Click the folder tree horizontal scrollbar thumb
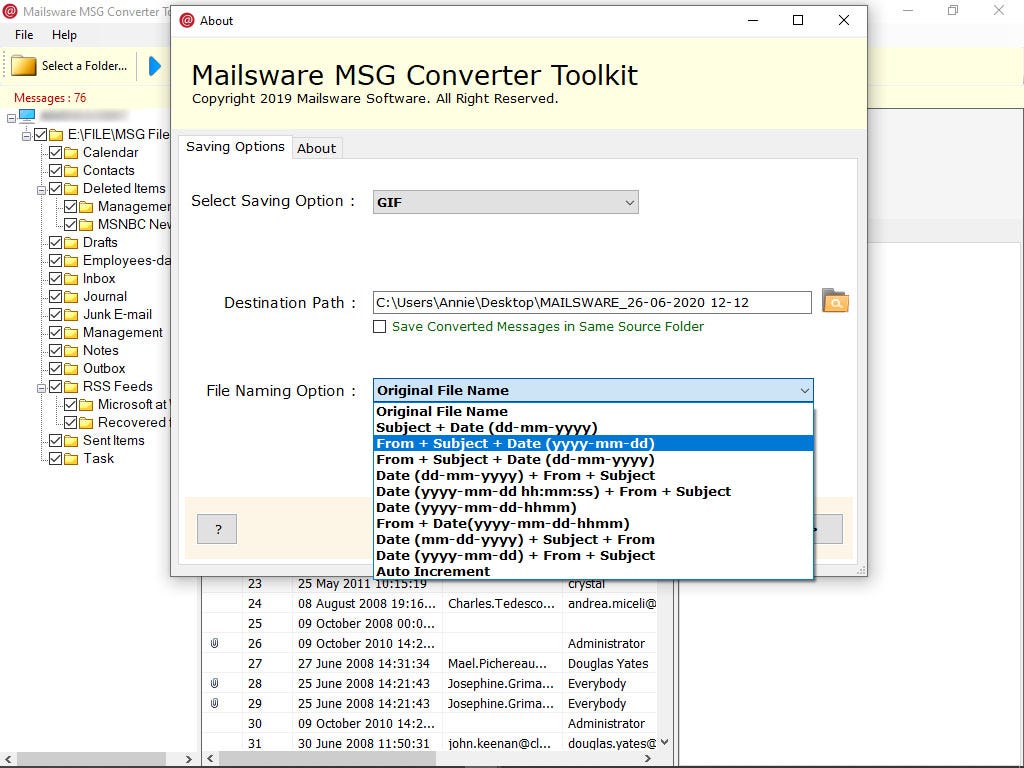 point(91,759)
